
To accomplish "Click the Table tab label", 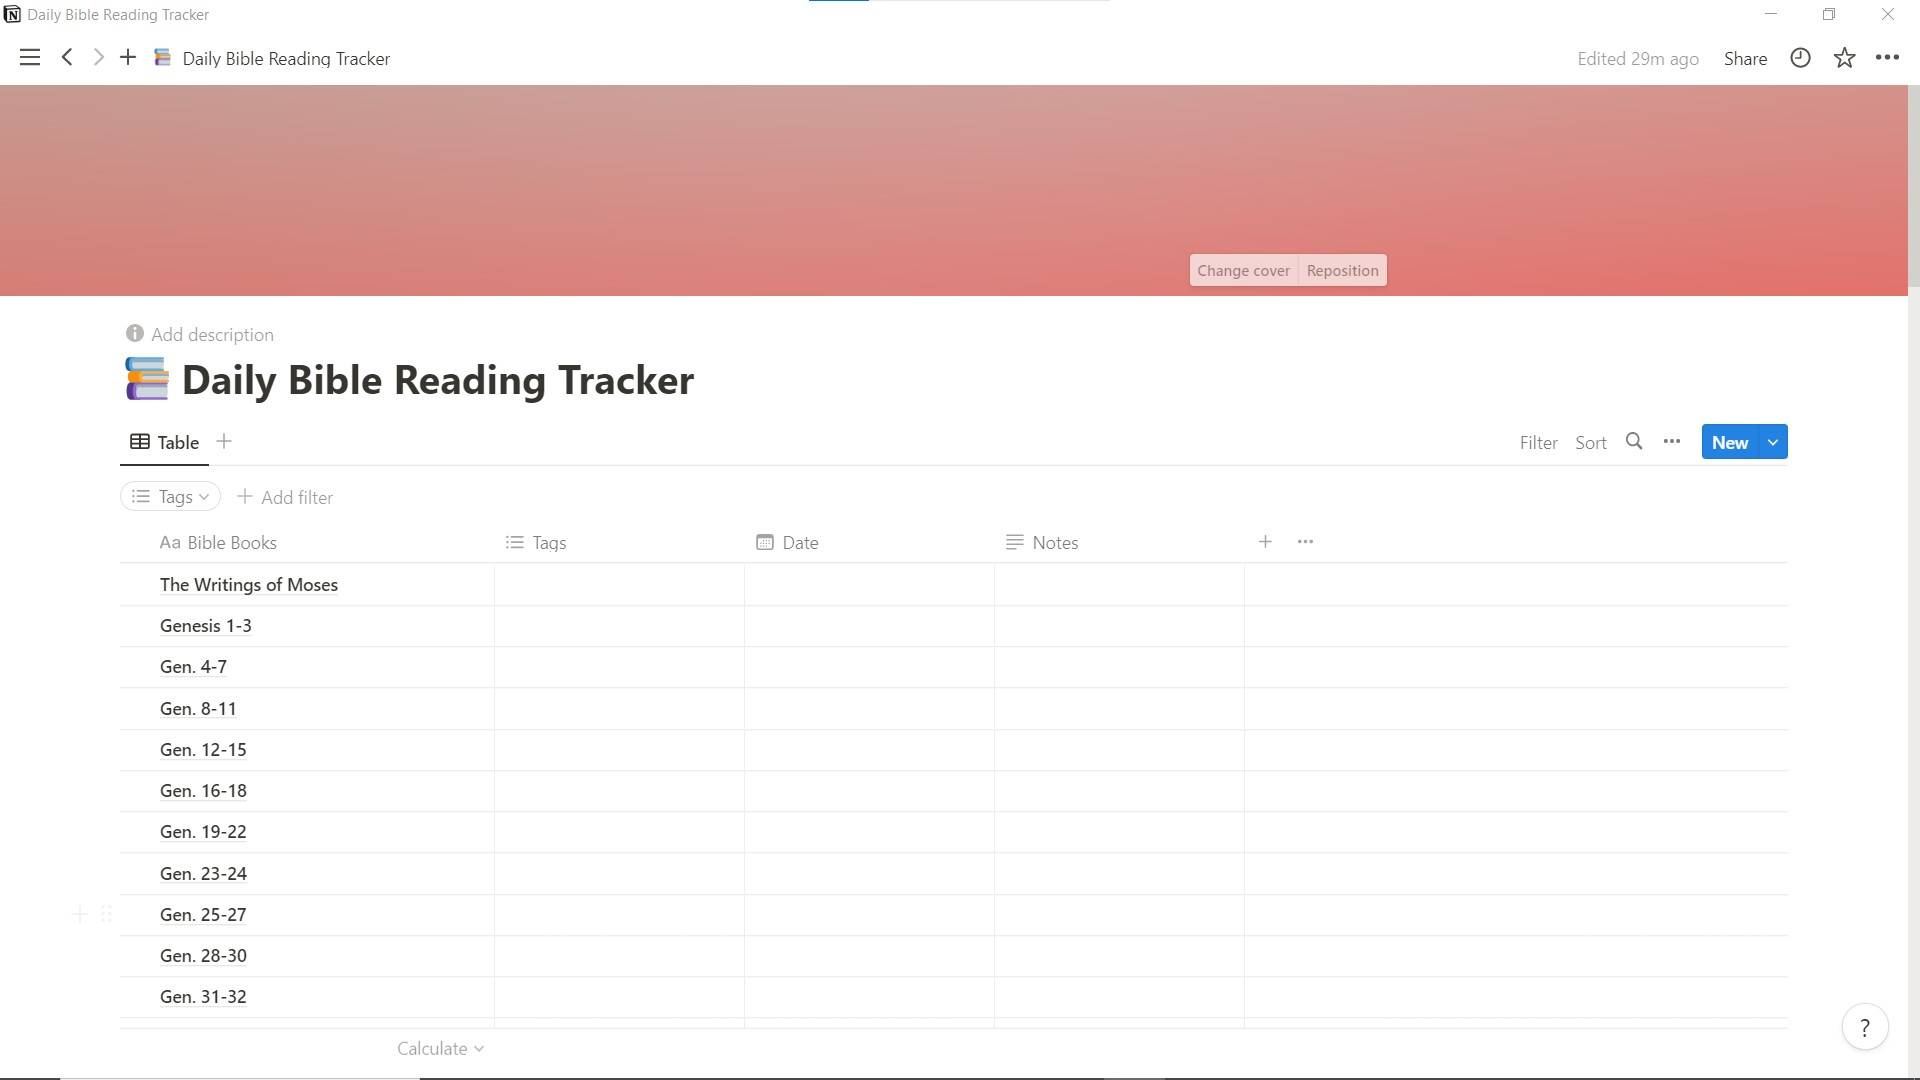I will 177,442.
